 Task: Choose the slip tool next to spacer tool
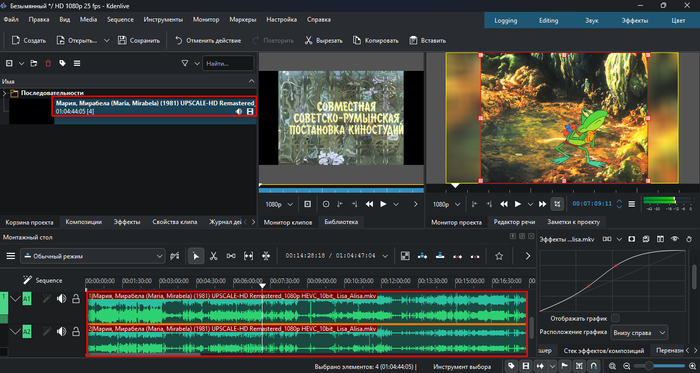coord(248,256)
